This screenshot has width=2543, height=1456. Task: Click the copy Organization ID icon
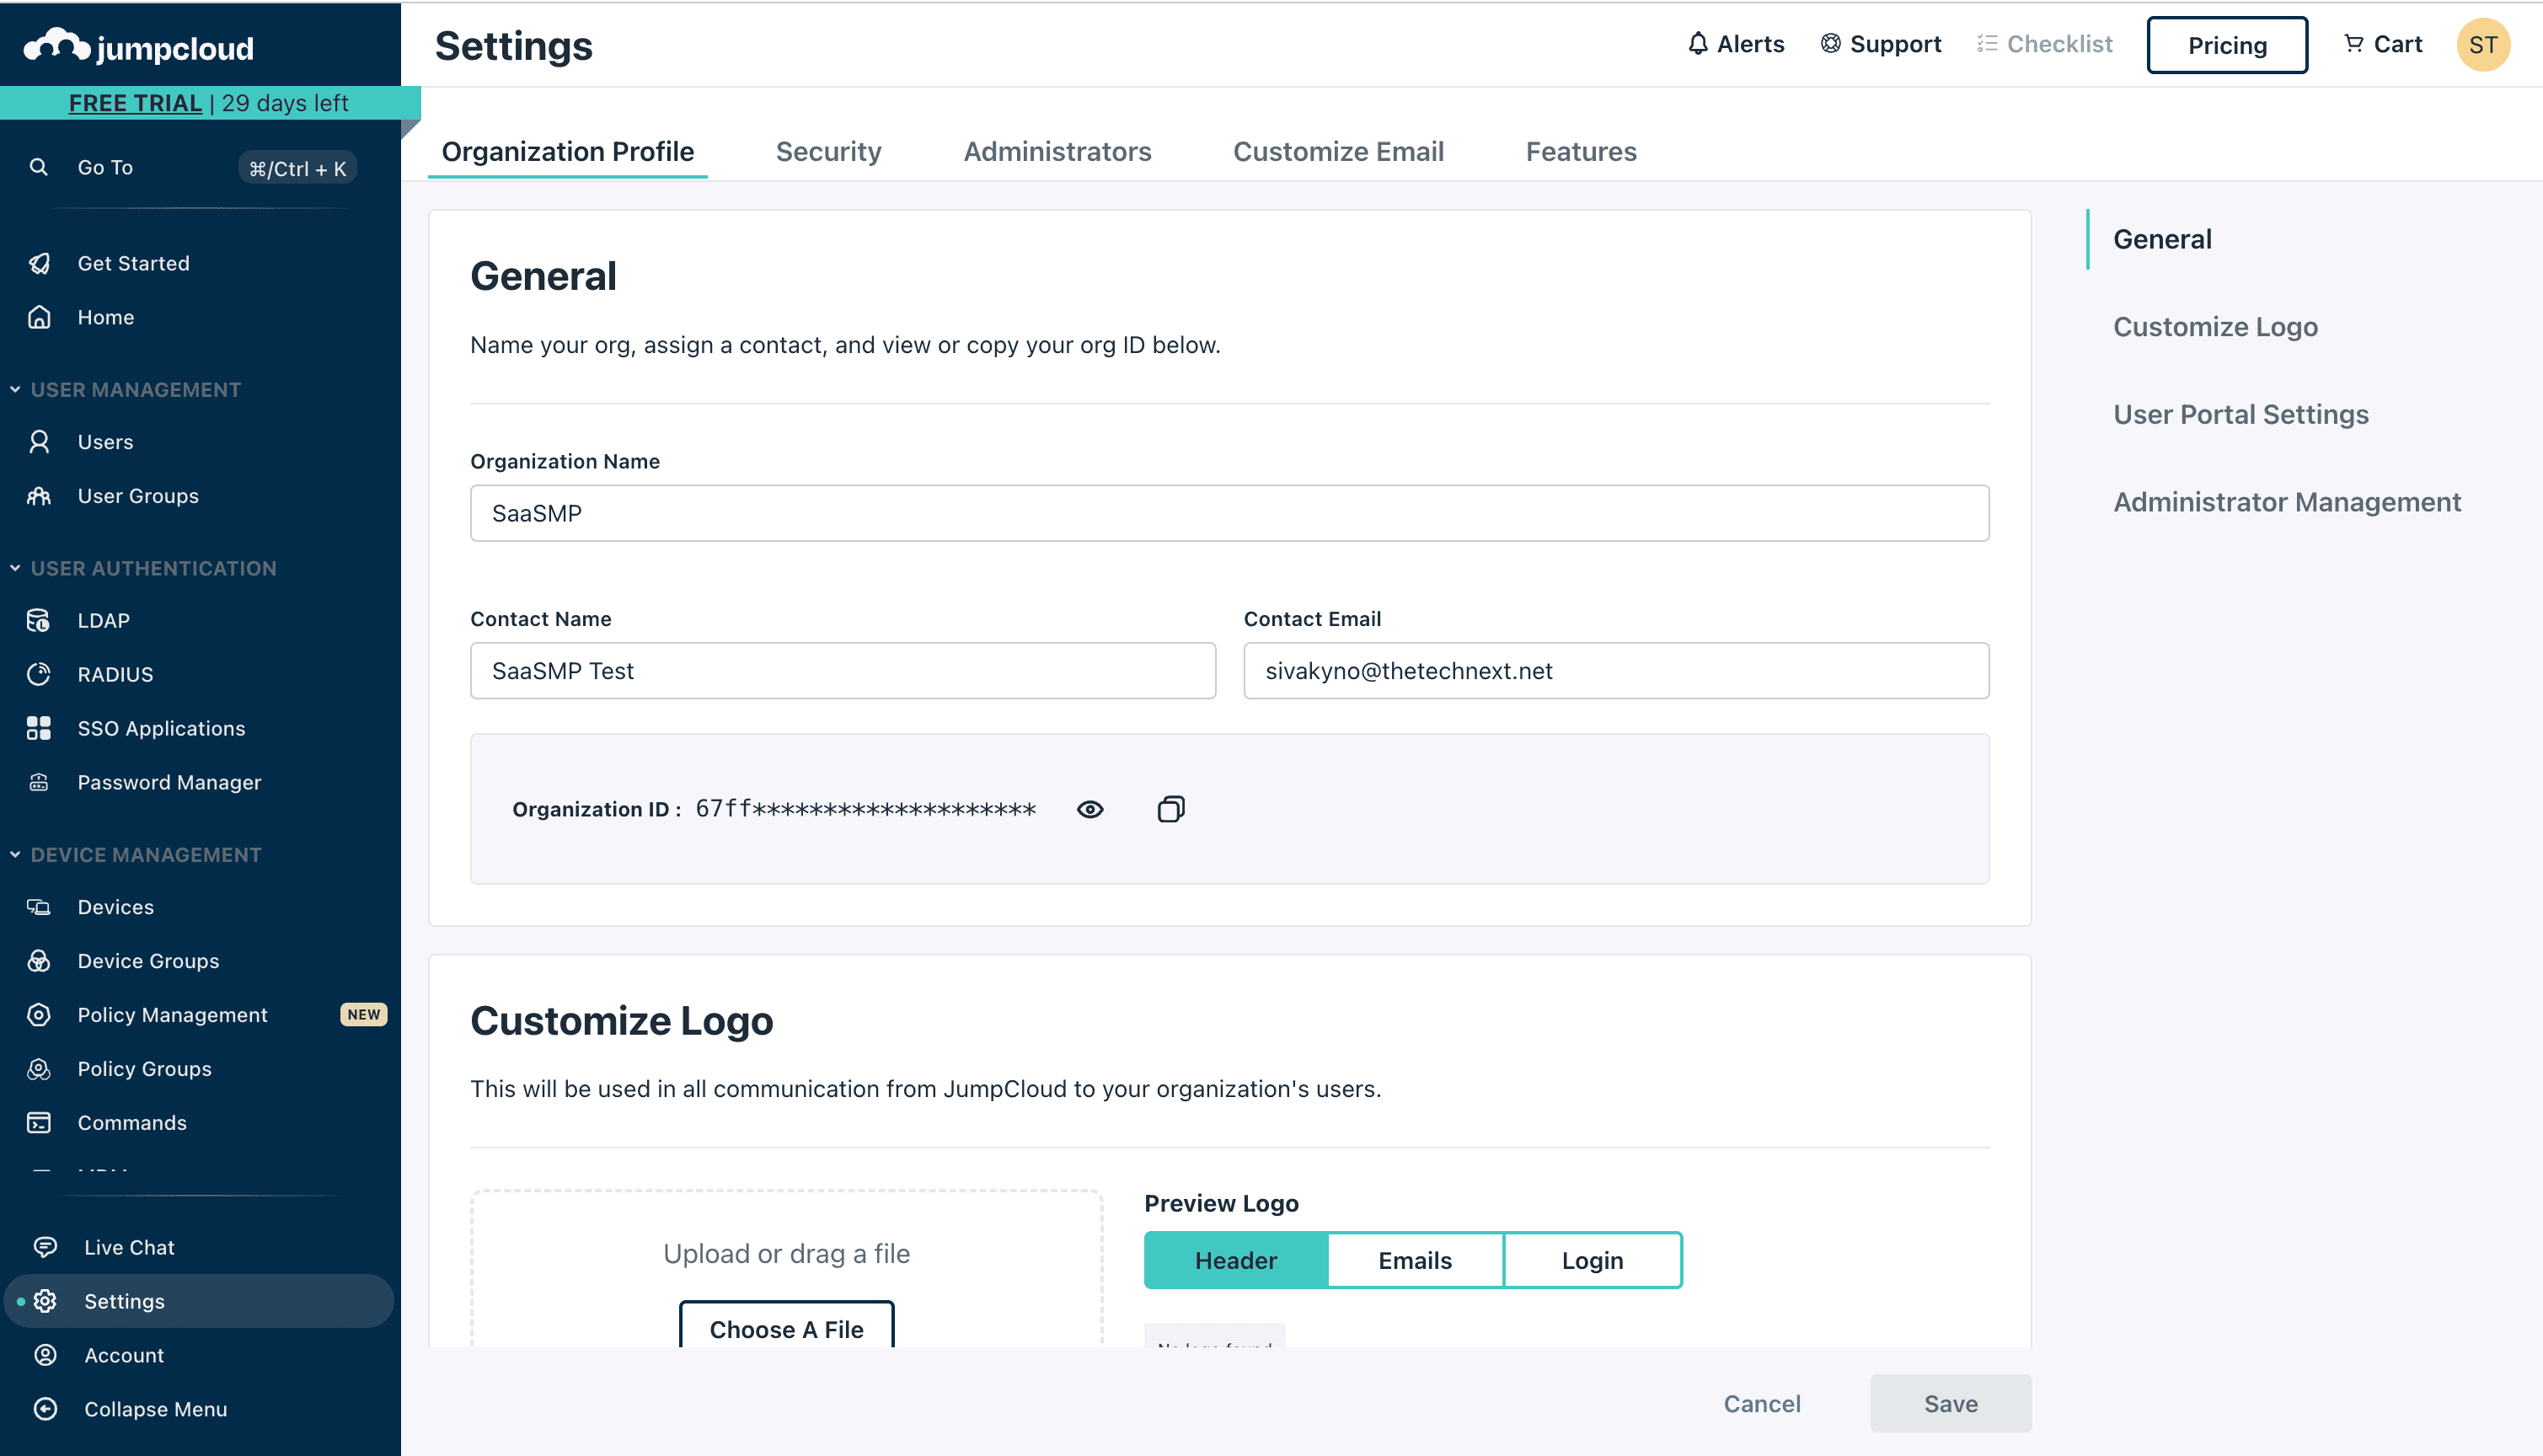tap(1170, 809)
